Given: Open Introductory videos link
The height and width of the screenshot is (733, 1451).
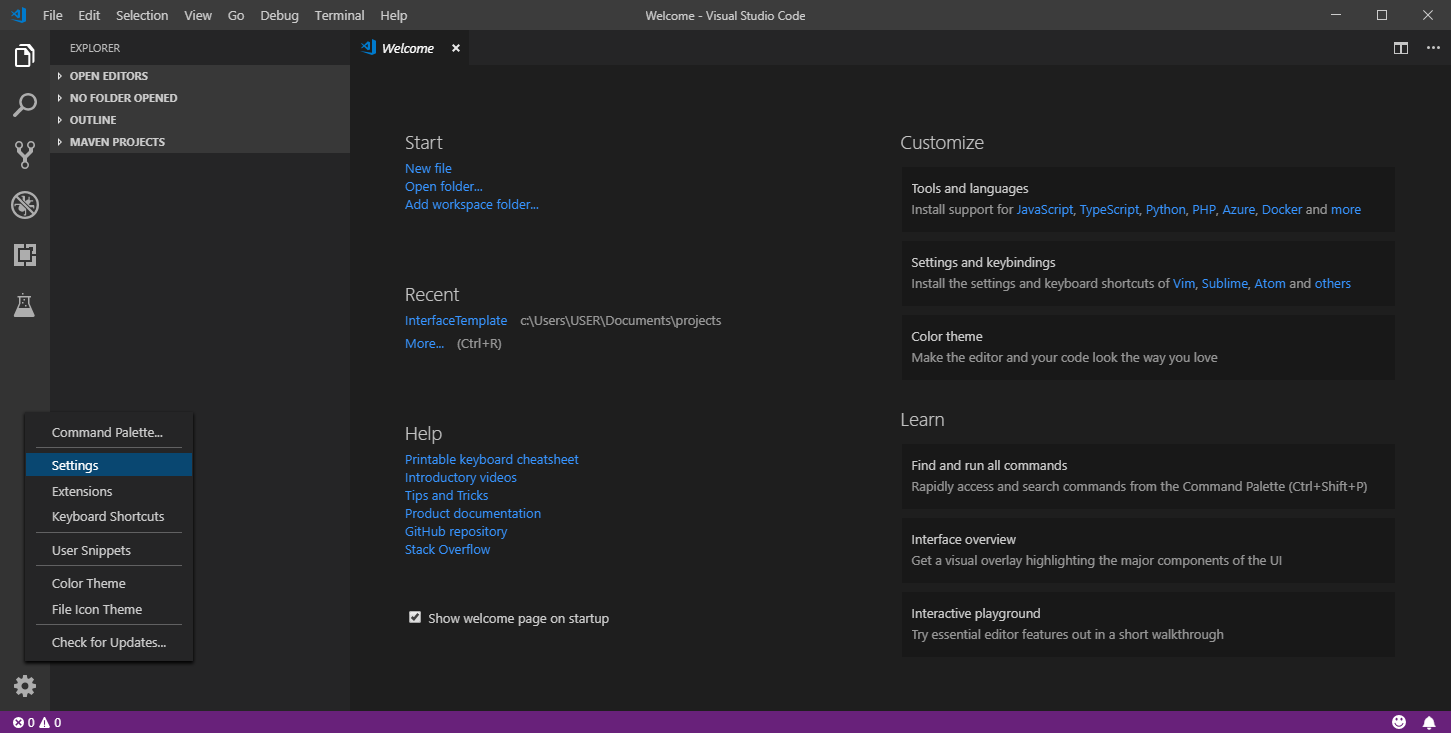Looking at the screenshot, I should (461, 477).
